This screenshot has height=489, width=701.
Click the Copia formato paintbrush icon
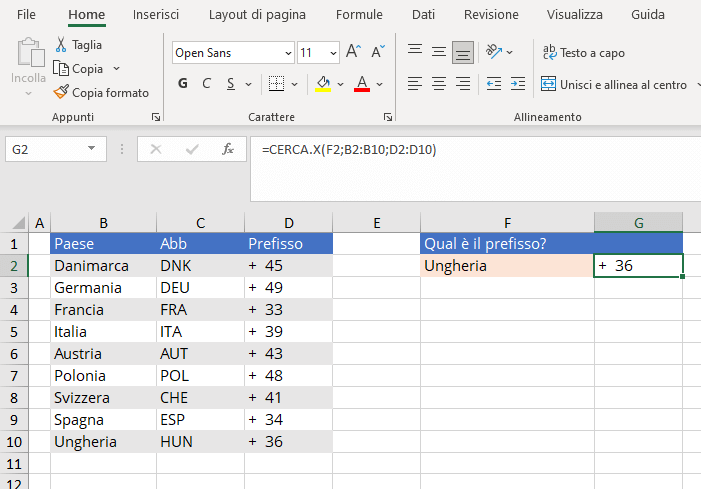(61, 92)
